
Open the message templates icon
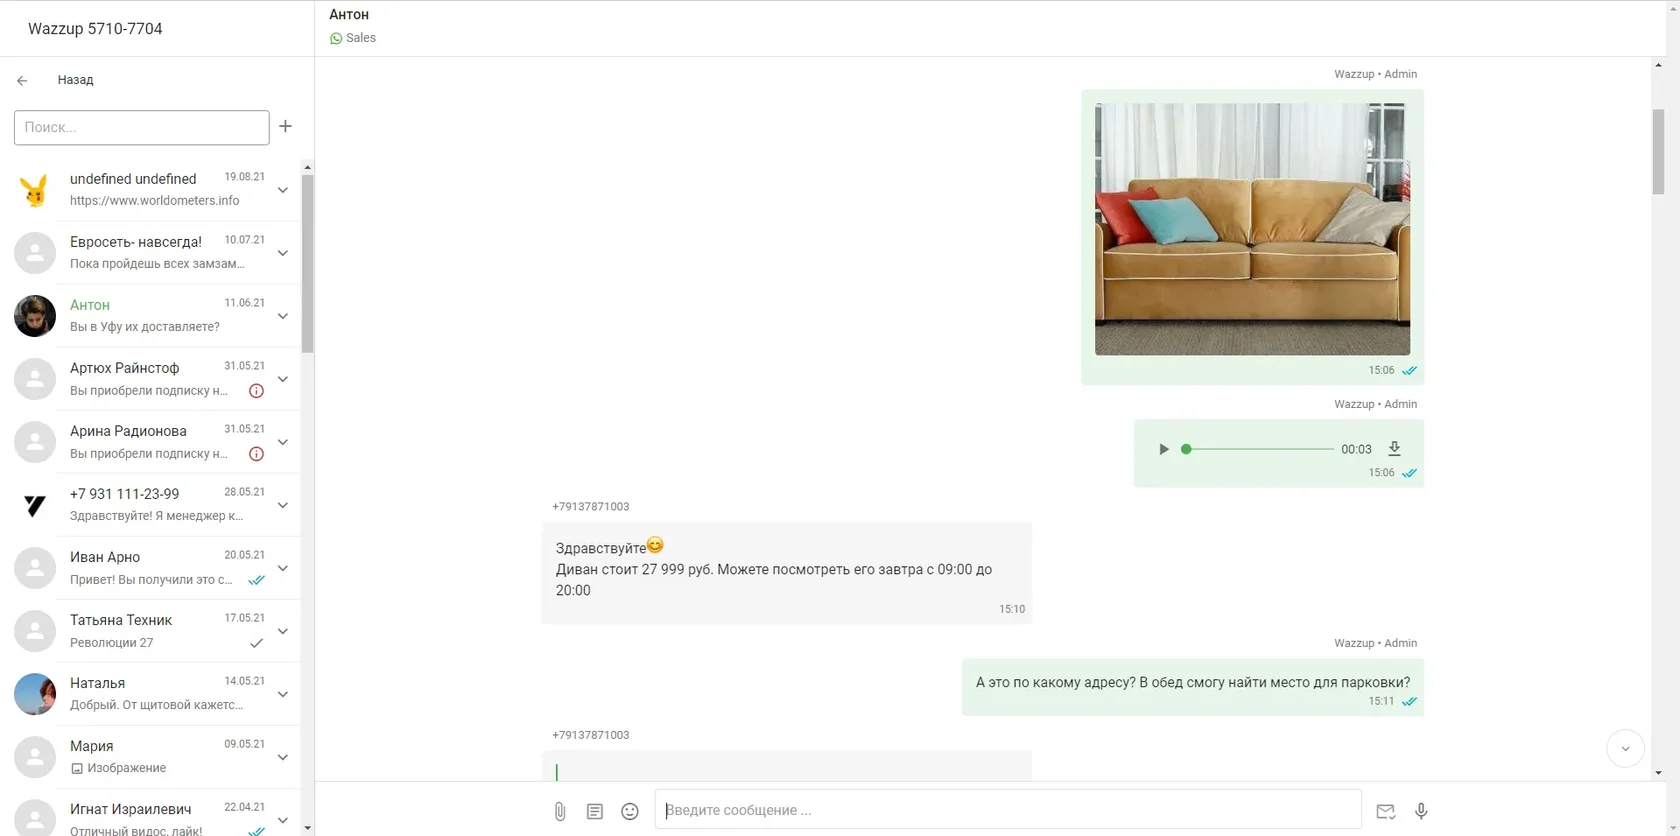coord(595,811)
